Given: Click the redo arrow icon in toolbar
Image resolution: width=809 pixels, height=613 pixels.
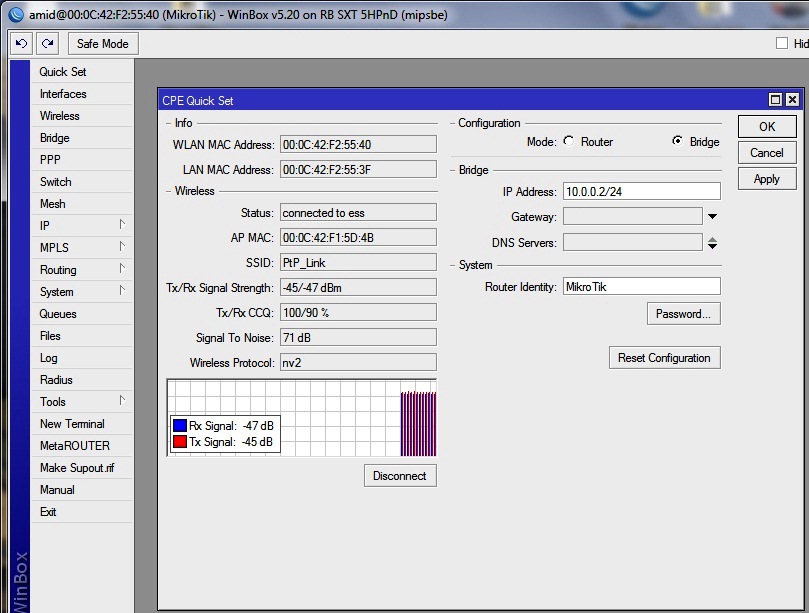Looking at the screenshot, I should coord(47,44).
